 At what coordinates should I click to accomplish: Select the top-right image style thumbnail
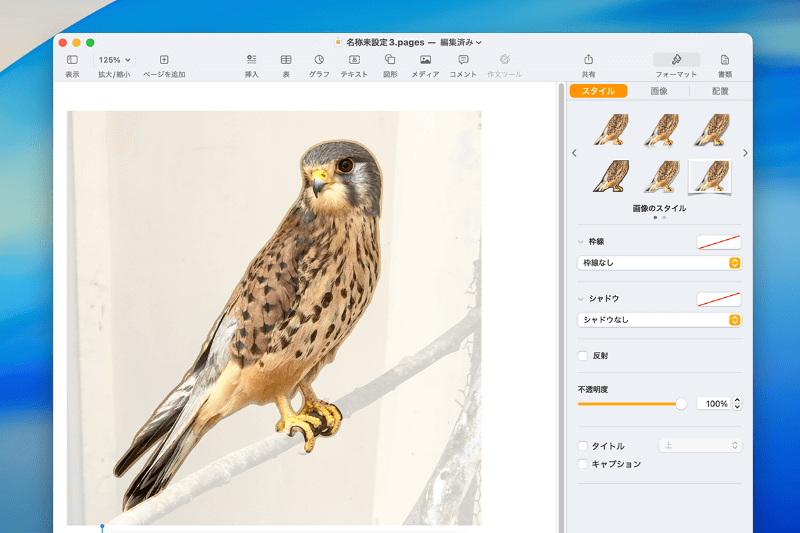coord(711,130)
